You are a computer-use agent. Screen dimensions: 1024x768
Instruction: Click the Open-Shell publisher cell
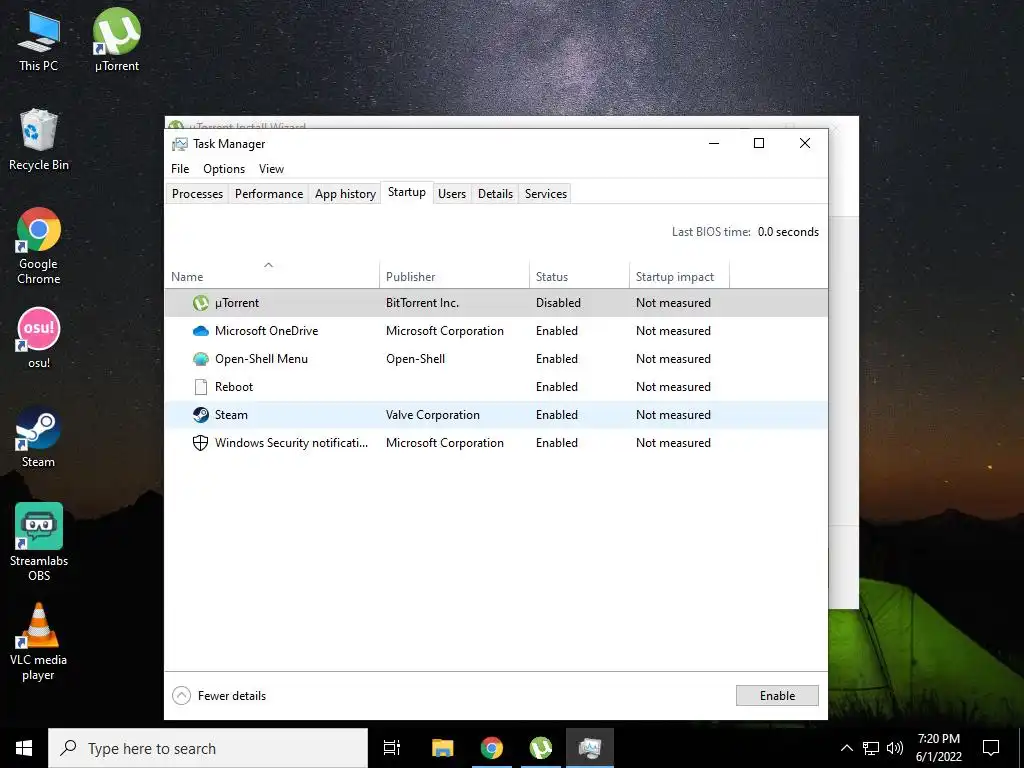click(415, 359)
